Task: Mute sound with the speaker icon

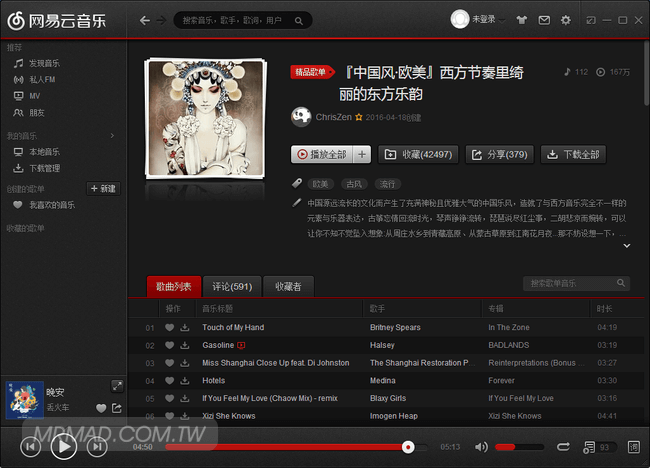Action: [x=481, y=446]
